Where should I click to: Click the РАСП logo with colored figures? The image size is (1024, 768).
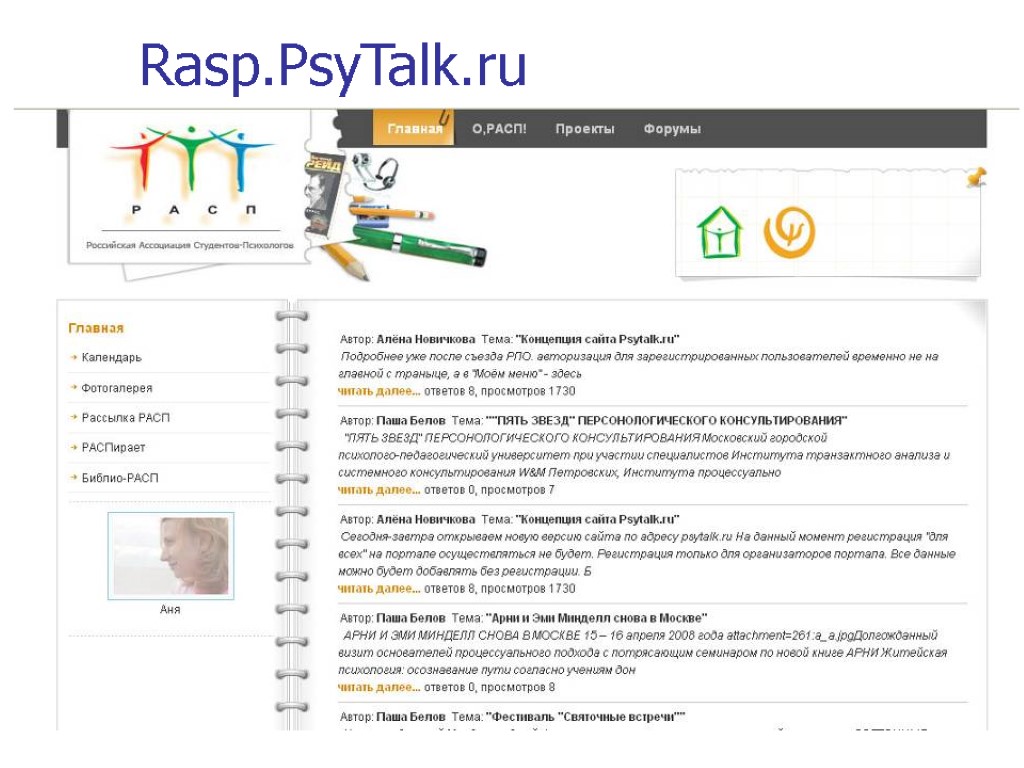click(190, 170)
